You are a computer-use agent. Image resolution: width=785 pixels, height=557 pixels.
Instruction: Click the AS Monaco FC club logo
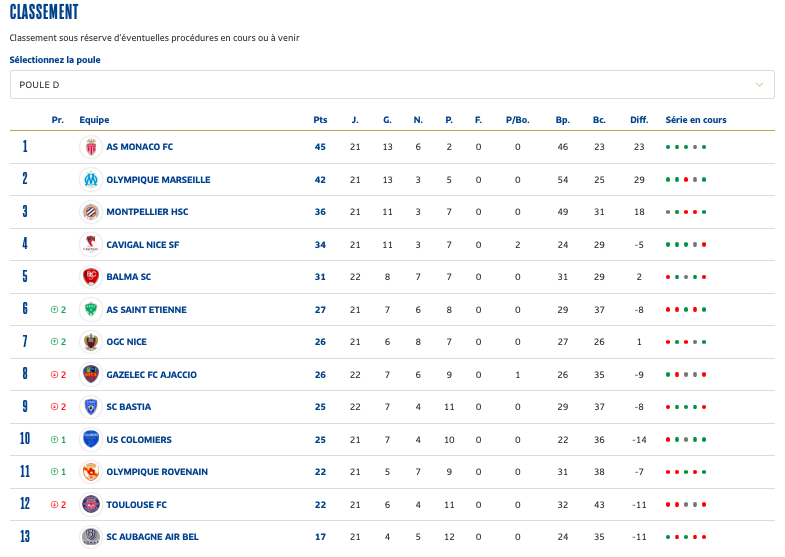(91, 147)
